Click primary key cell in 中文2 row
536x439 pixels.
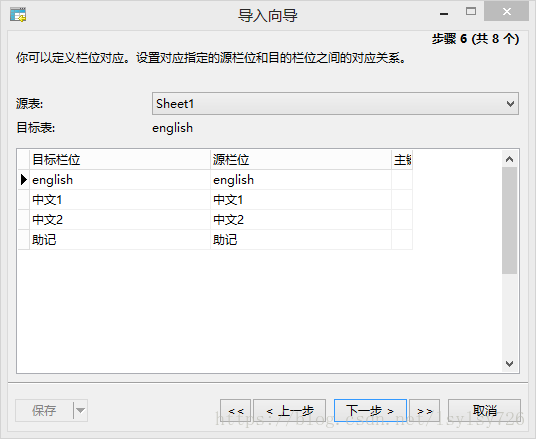(402, 220)
